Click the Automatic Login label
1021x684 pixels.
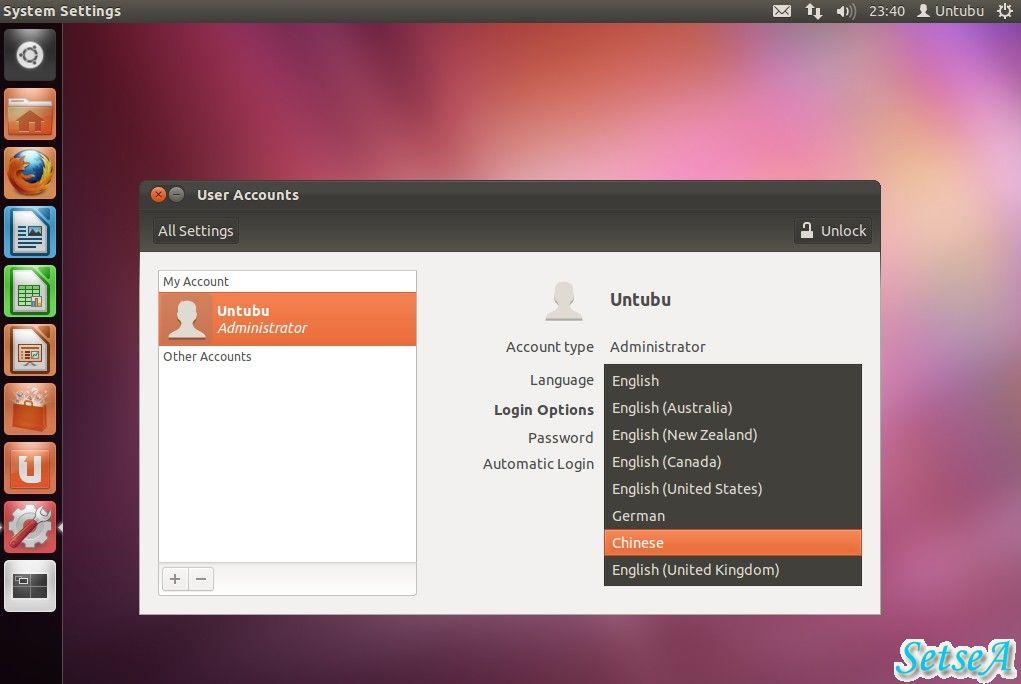[538, 464]
